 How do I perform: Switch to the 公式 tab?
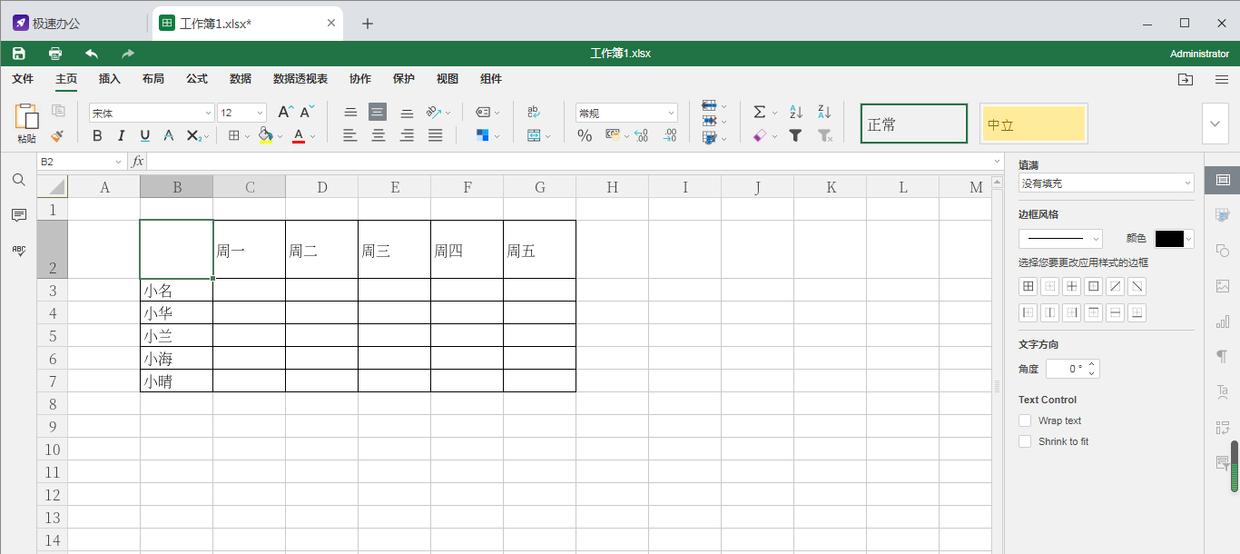click(x=197, y=79)
